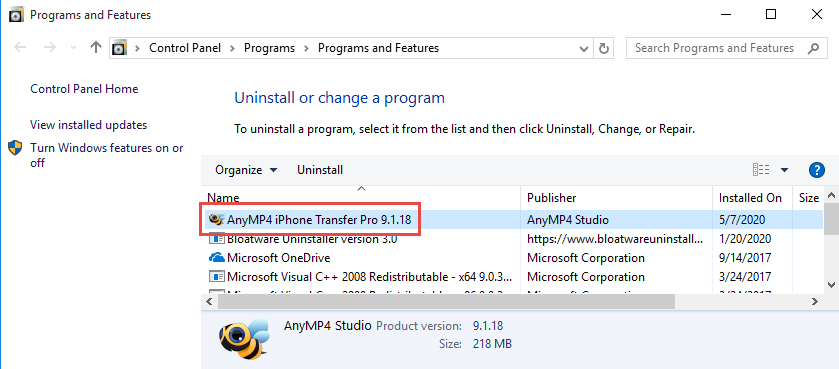Select Programs in the breadcrumb path
Image resolution: width=839 pixels, height=369 pixels.
(x=269, y=48)
